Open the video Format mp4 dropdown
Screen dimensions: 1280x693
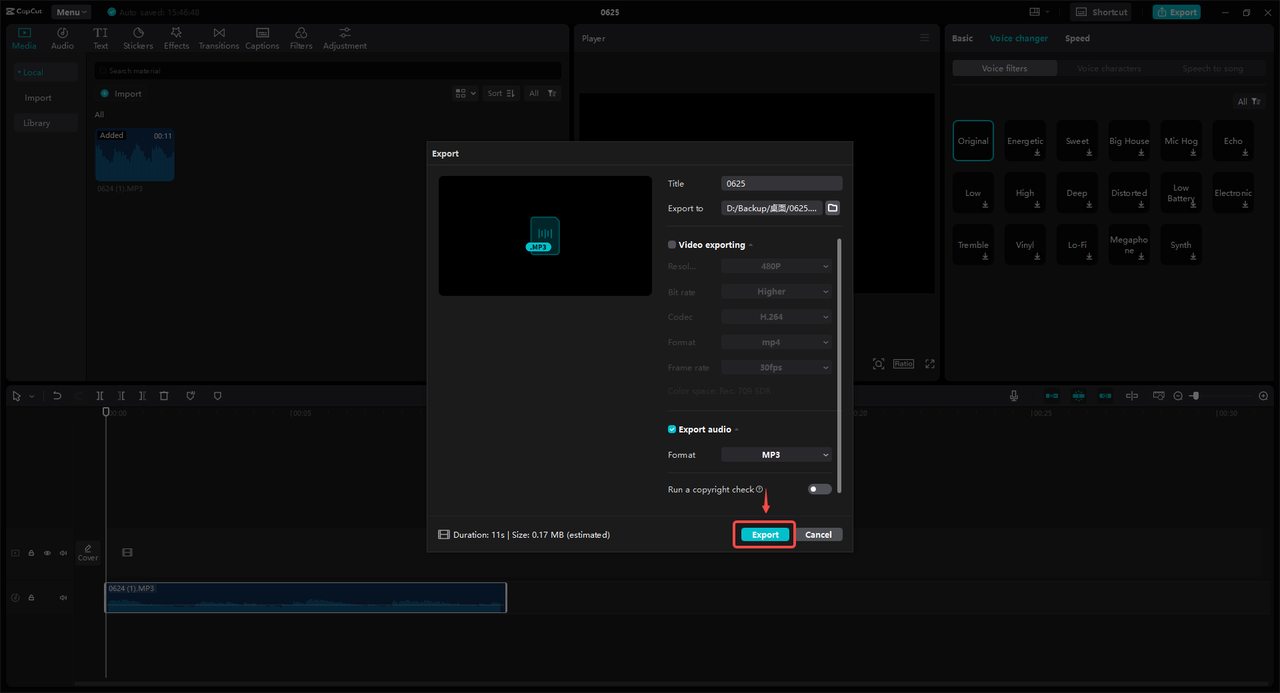pos(776,342)
